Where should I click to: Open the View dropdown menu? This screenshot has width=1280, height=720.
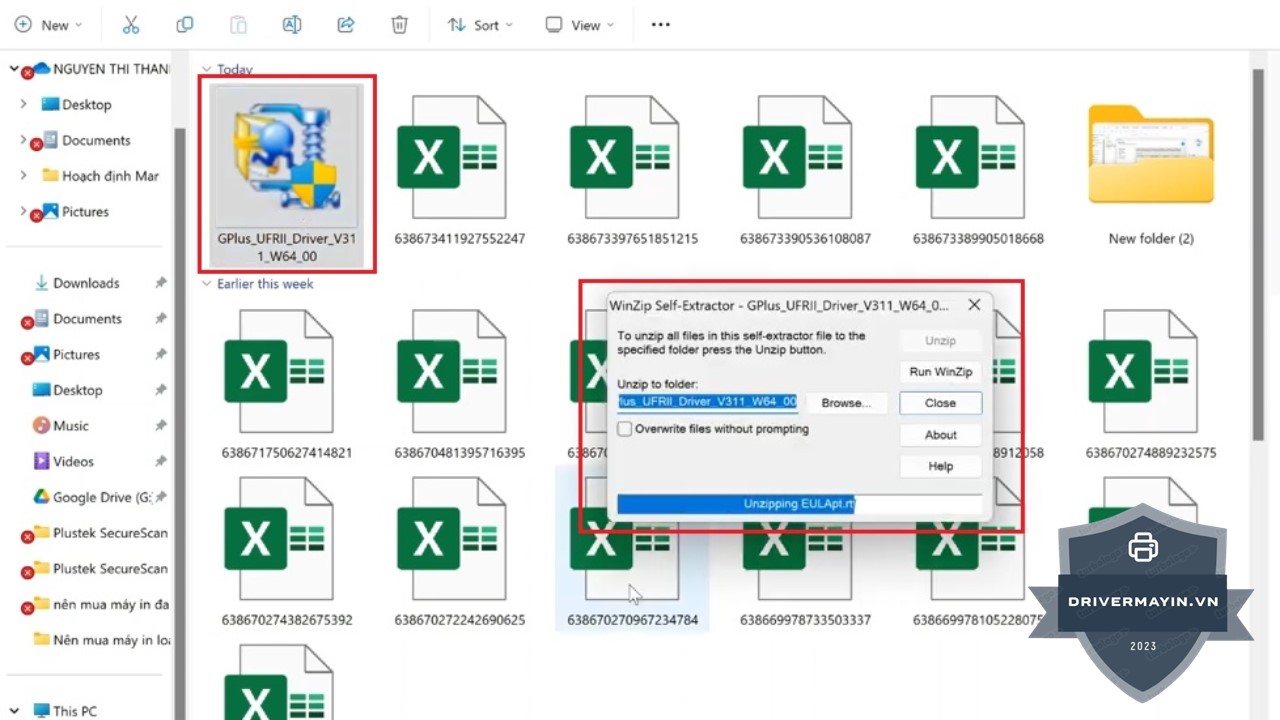pyautogui.click(x=580, y=25)
